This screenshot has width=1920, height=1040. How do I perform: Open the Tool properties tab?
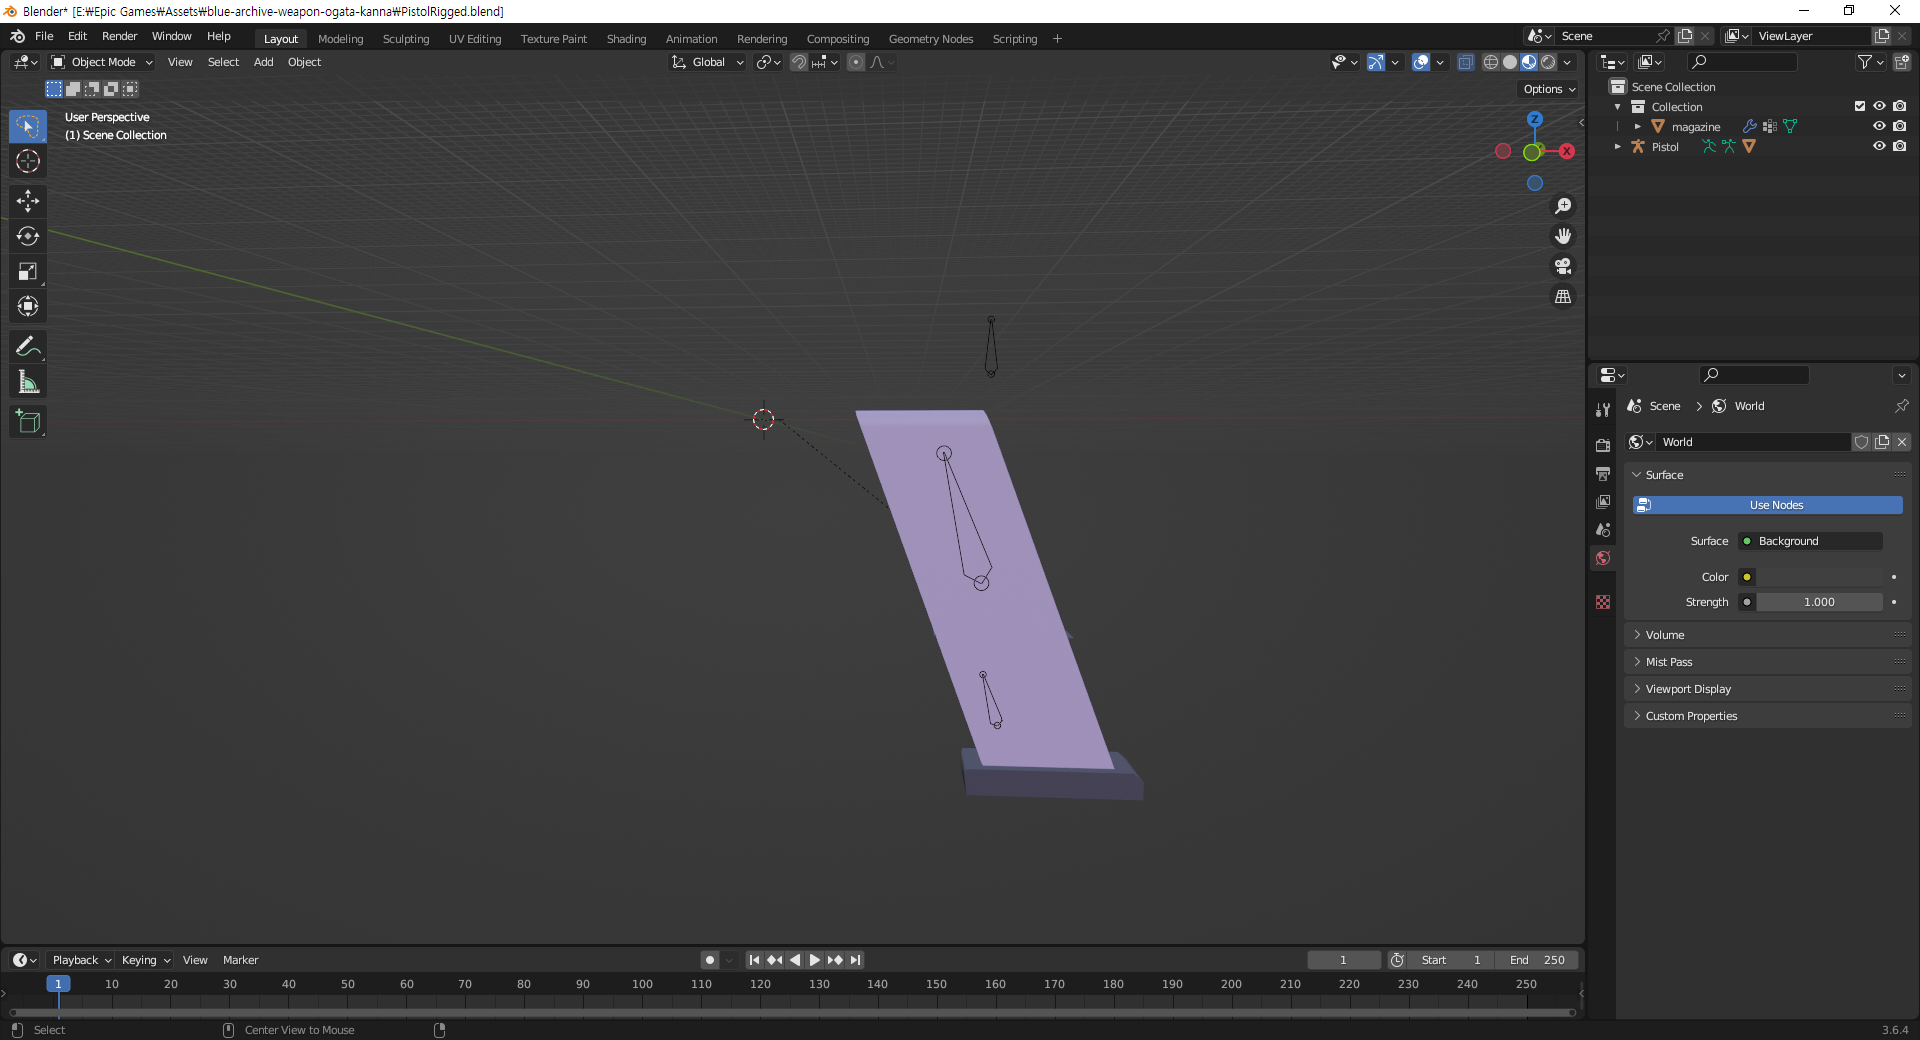click(x=1603, y=410)
